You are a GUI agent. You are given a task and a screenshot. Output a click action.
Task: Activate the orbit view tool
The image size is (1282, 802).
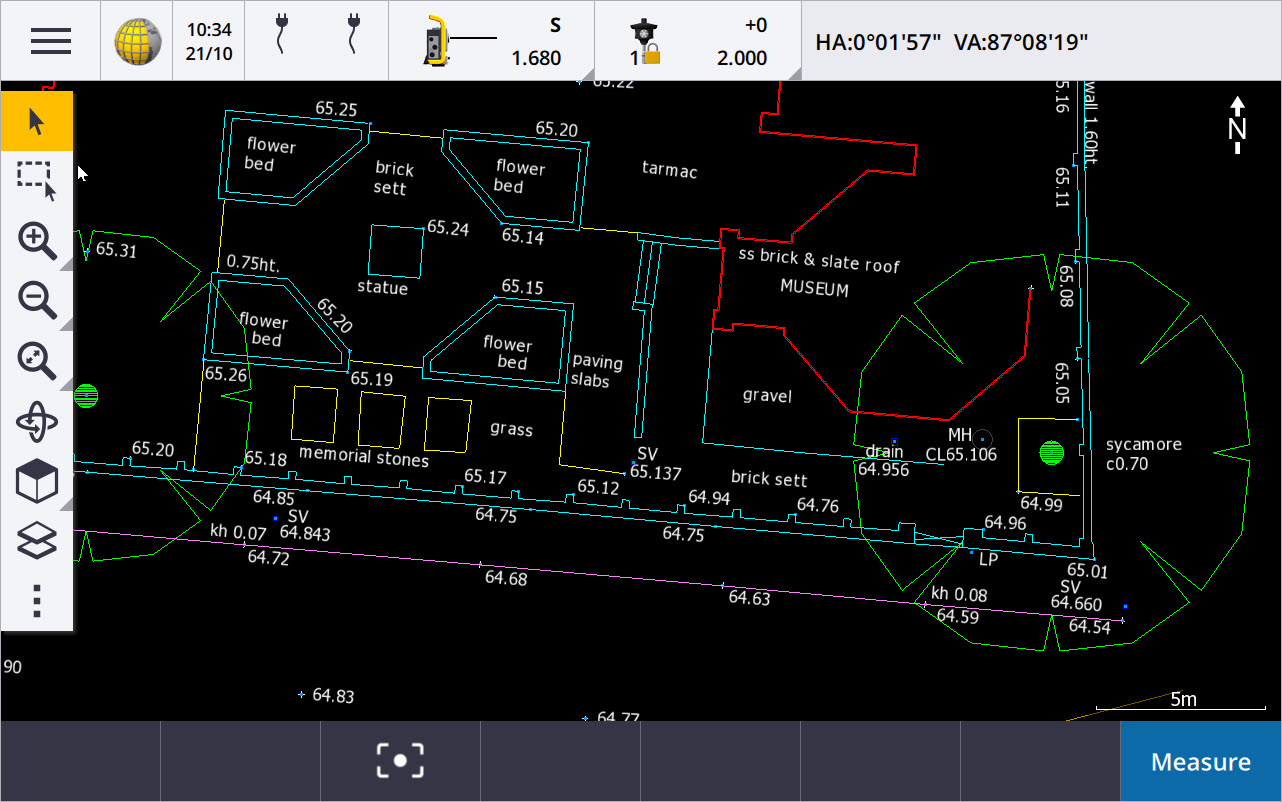(37, 421)
